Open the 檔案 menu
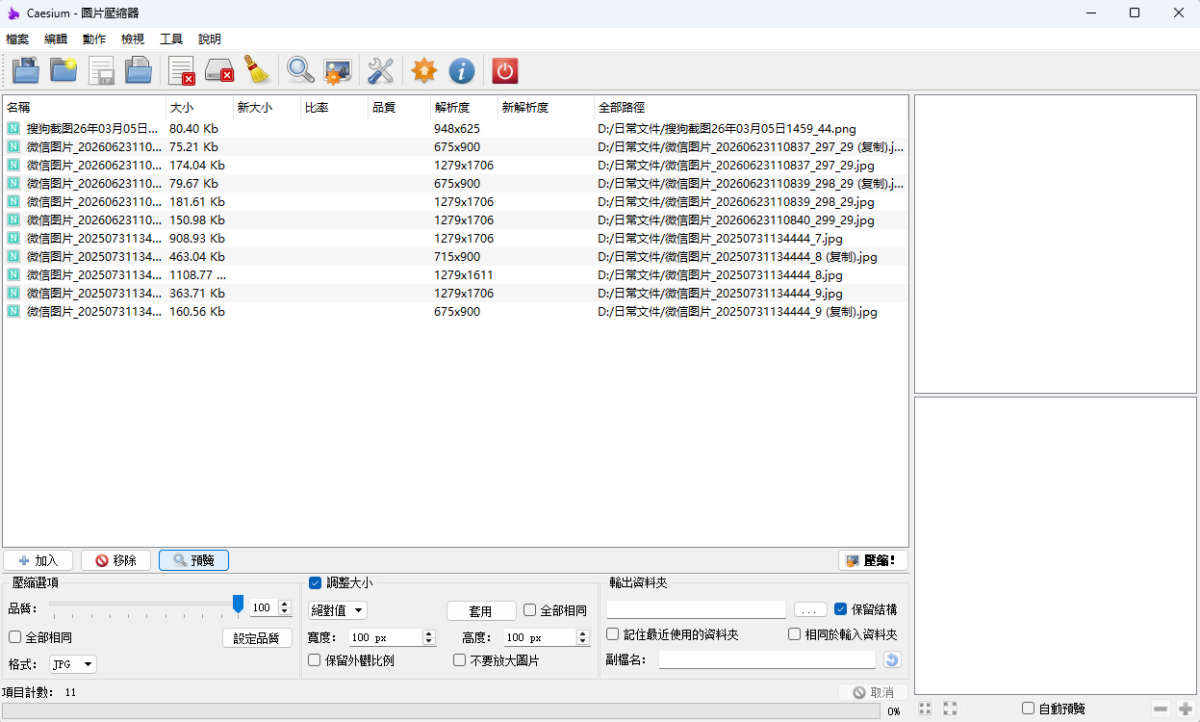 (17, 39)
